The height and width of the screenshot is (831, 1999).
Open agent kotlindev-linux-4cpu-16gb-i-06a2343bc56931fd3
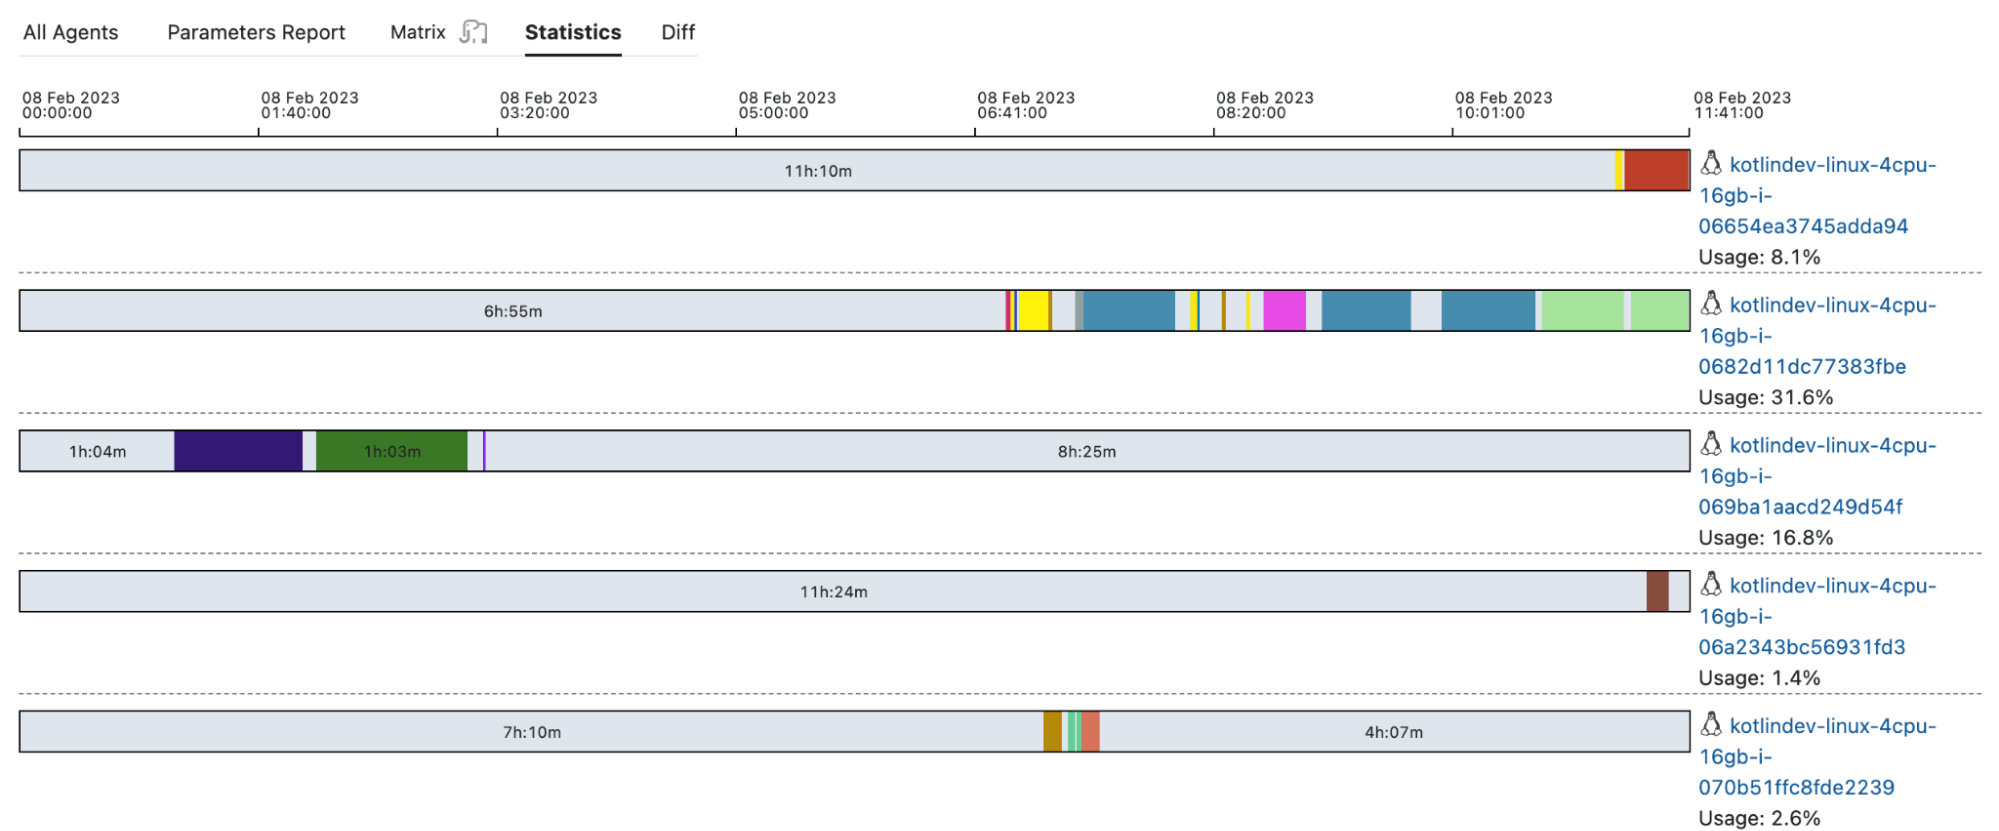coord(1817,616)
